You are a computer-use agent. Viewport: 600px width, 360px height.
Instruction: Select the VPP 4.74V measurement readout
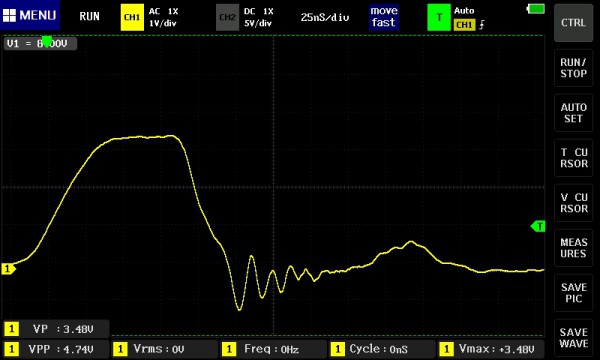tap(56, 349)
